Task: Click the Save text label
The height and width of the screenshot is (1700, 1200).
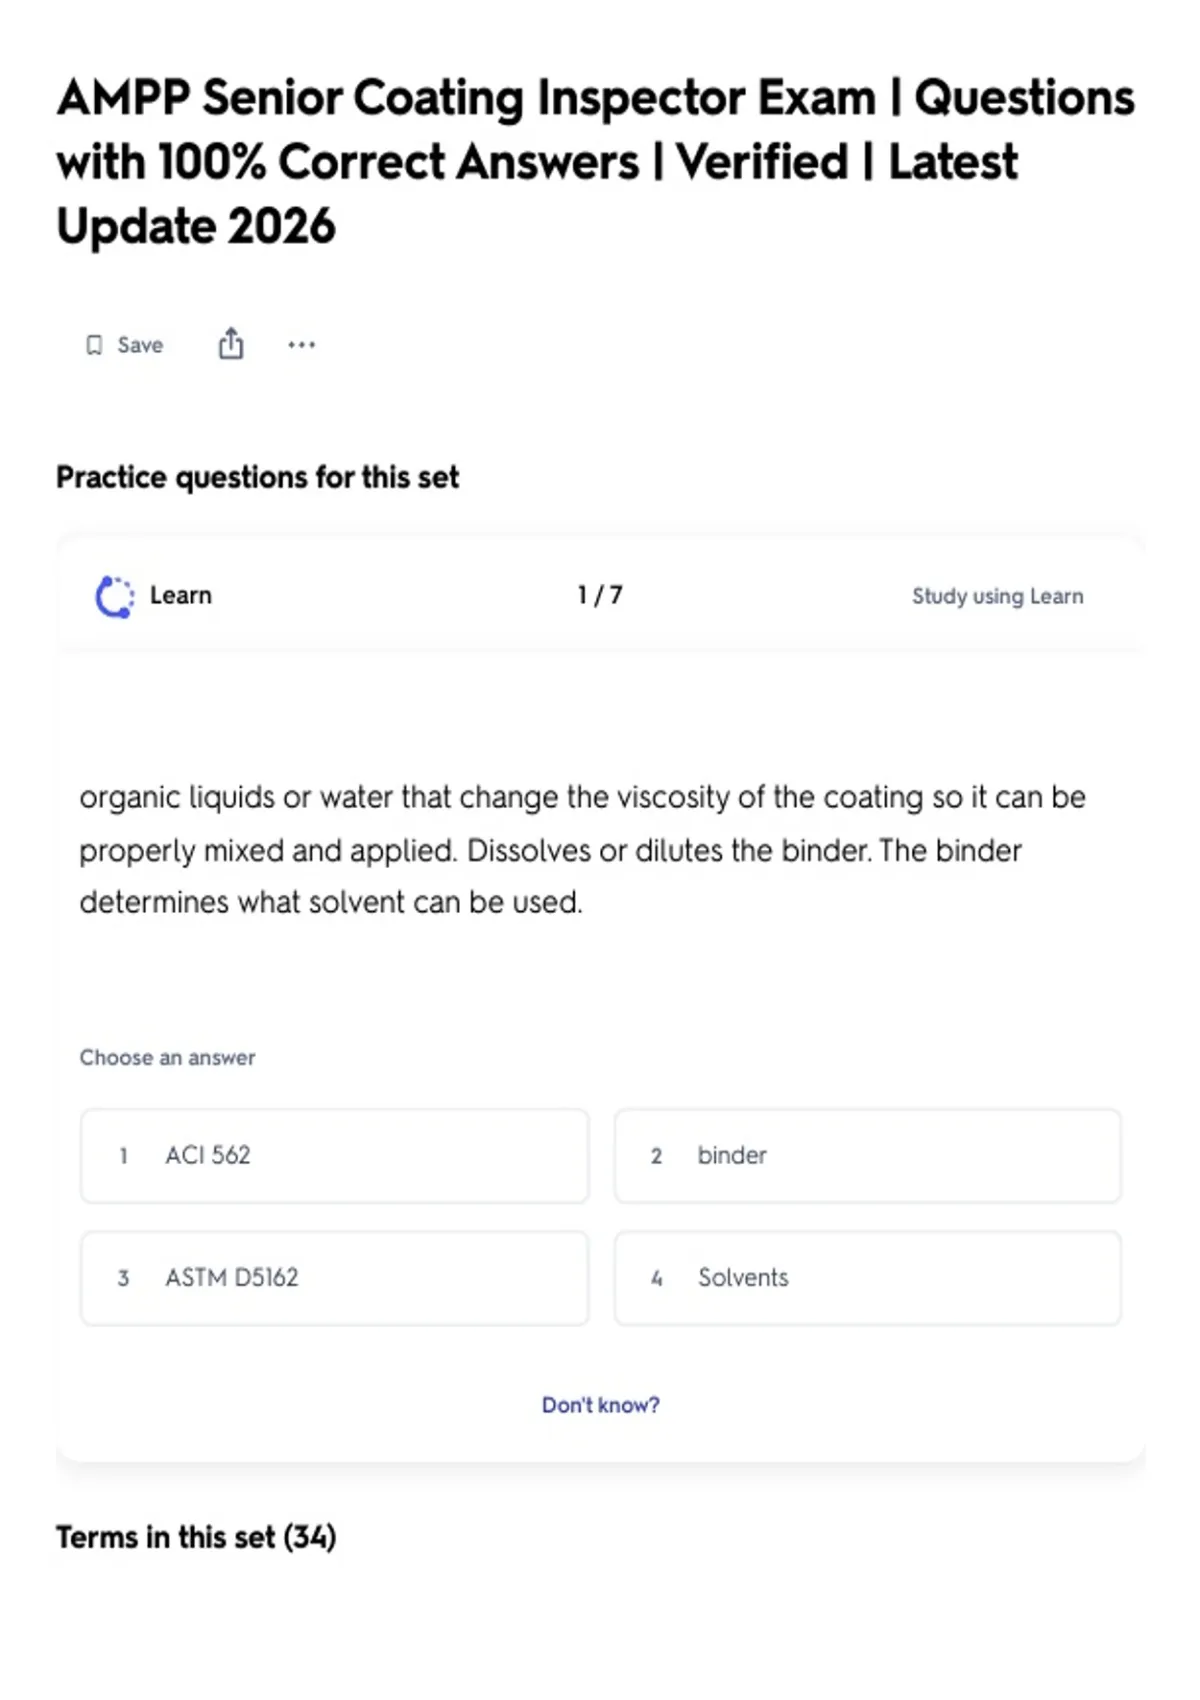Action: point(140,345)
